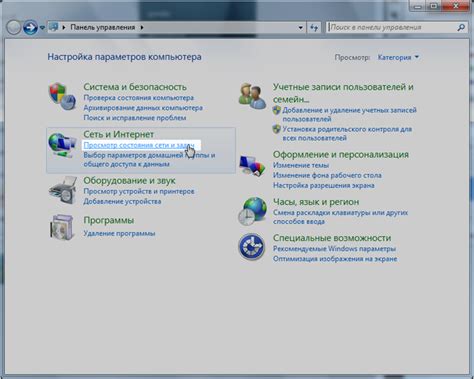
Task: Open Удаление программы link
Action: pyautogui.click(x=119, y=233)
